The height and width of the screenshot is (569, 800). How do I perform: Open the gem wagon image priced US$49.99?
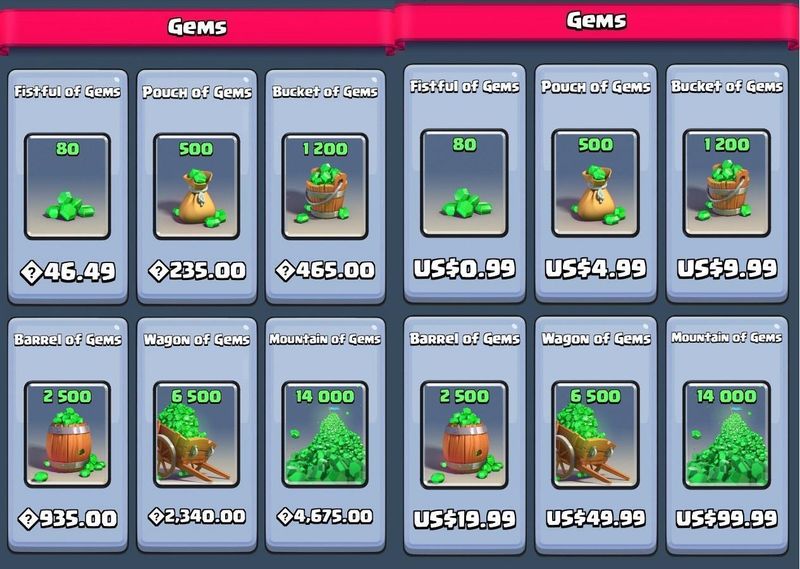(x=595, y=435)
